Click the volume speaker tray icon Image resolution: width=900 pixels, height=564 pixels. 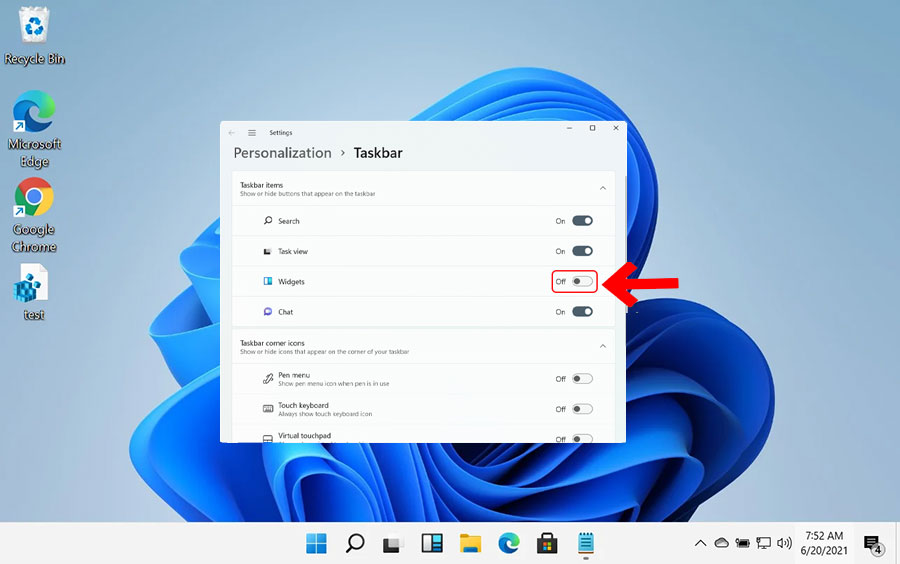click(784, 543)
